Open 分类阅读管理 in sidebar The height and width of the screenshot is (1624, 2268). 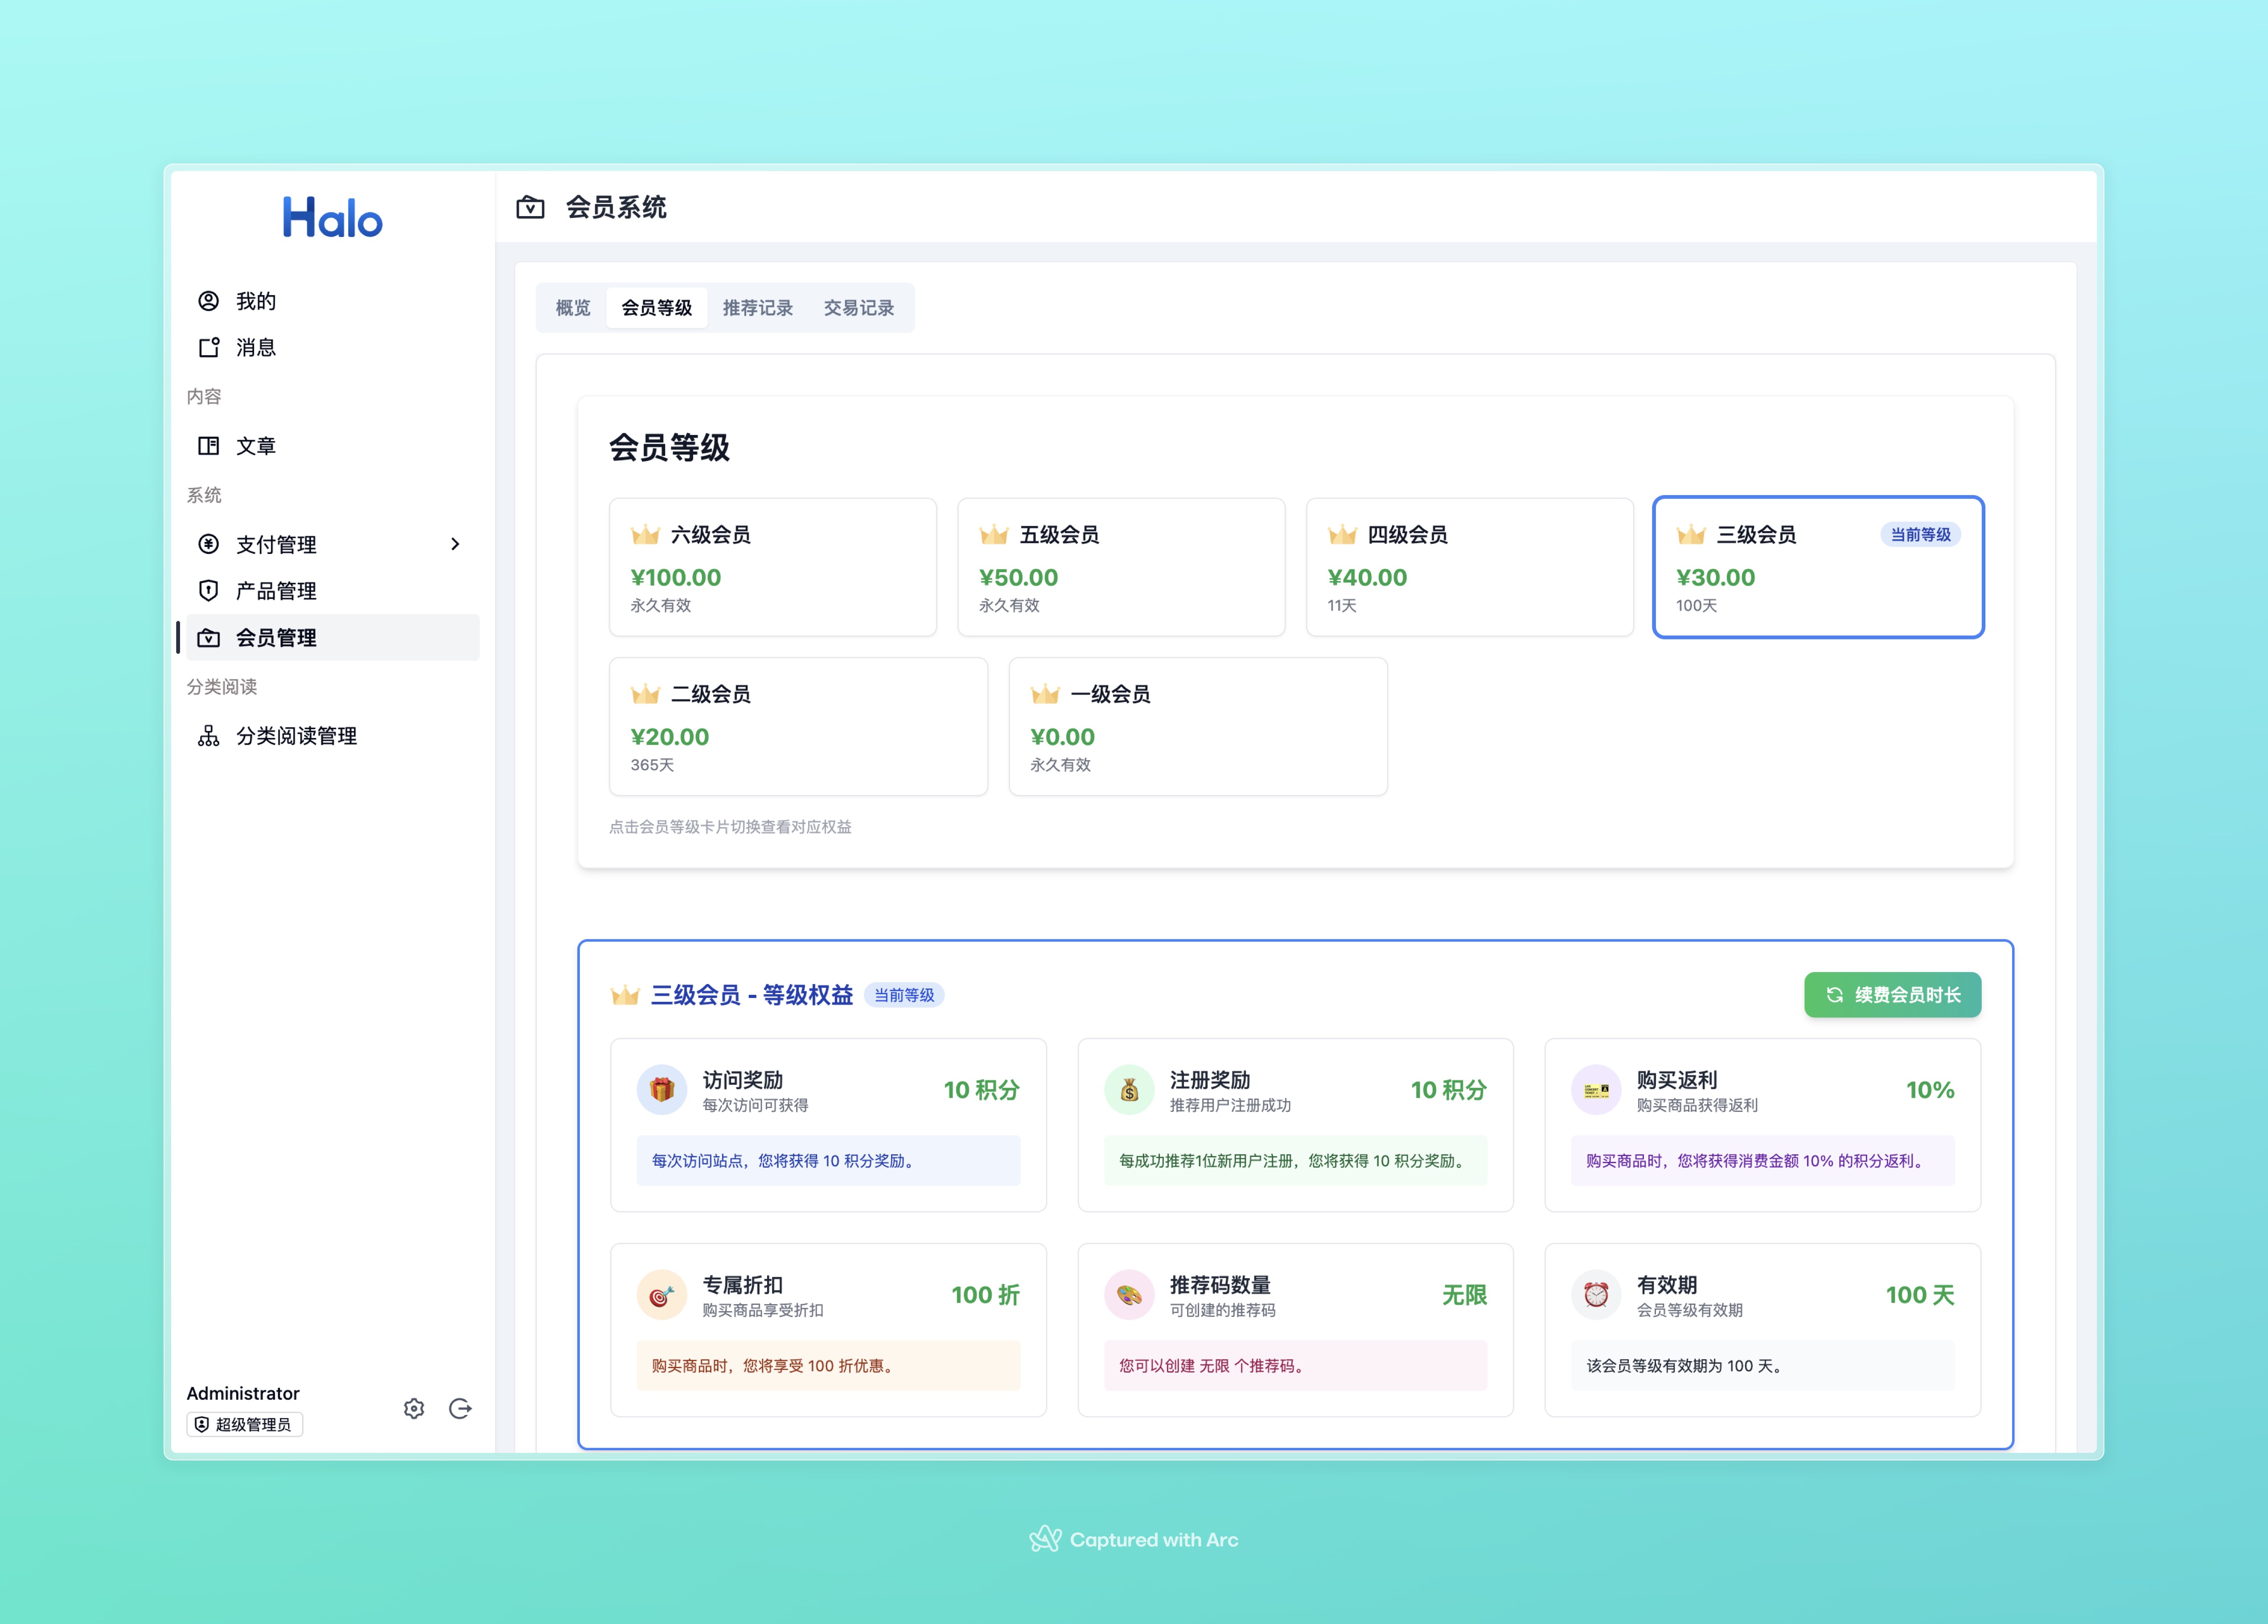(296, 736)
